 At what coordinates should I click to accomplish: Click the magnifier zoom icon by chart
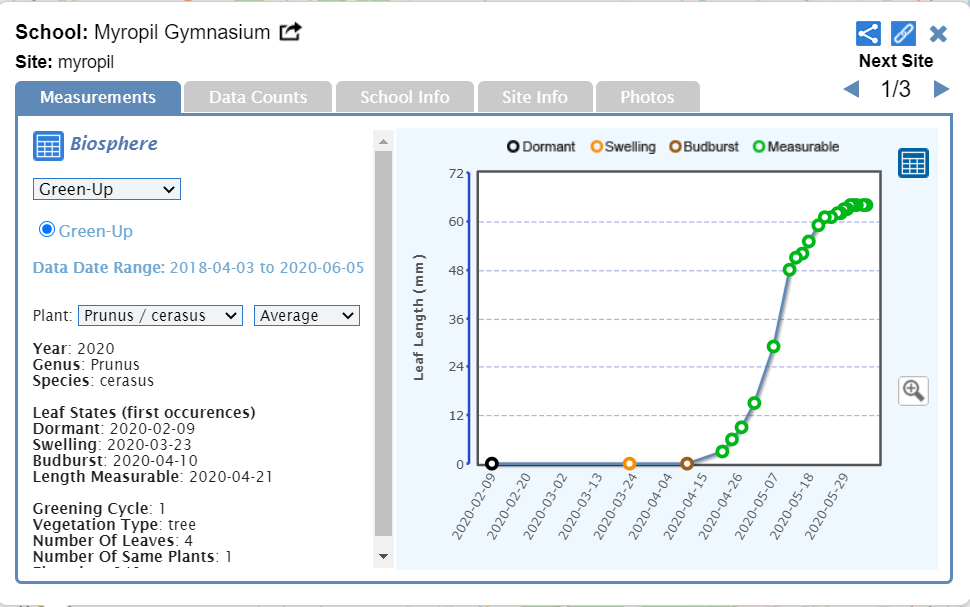pos(912,390)
